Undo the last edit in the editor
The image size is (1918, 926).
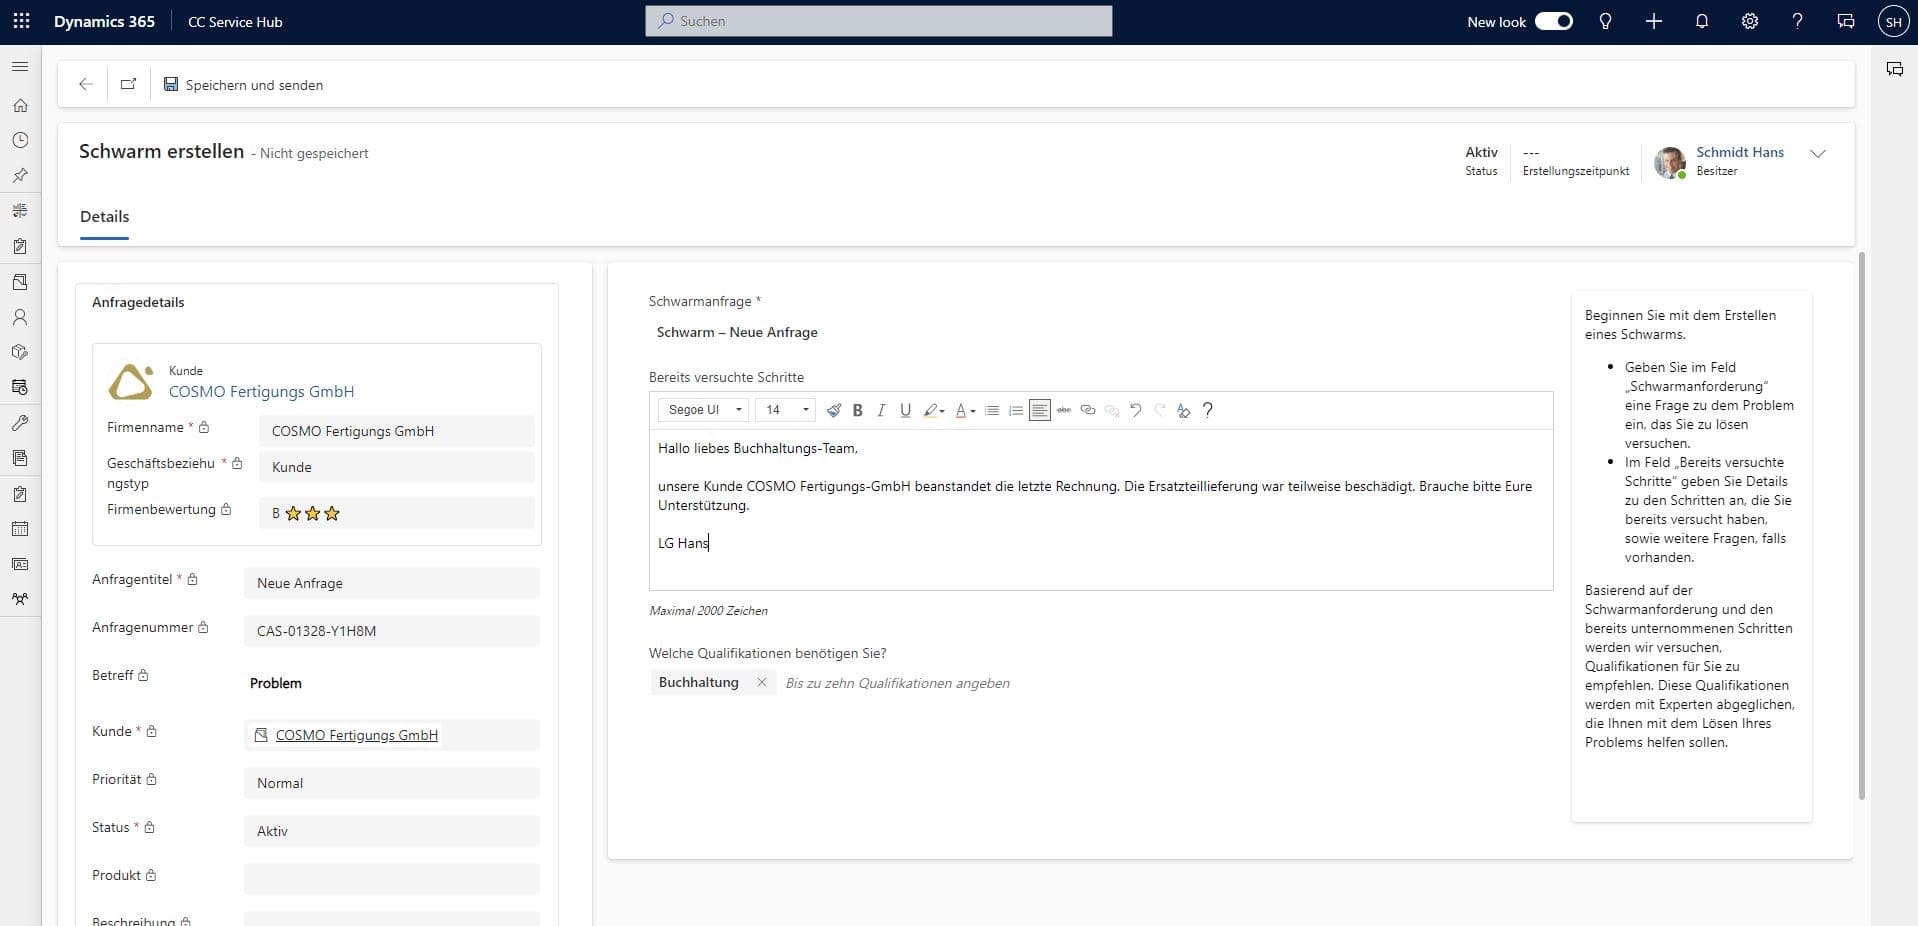1135,410
